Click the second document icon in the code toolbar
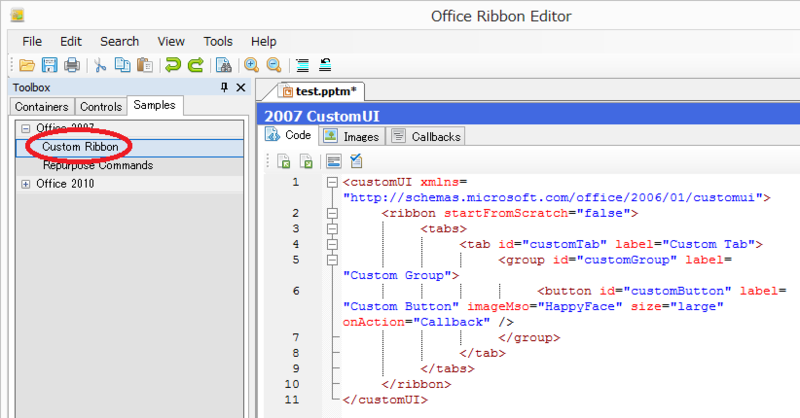This screenshot has width=800, height=418. point(306,162)
